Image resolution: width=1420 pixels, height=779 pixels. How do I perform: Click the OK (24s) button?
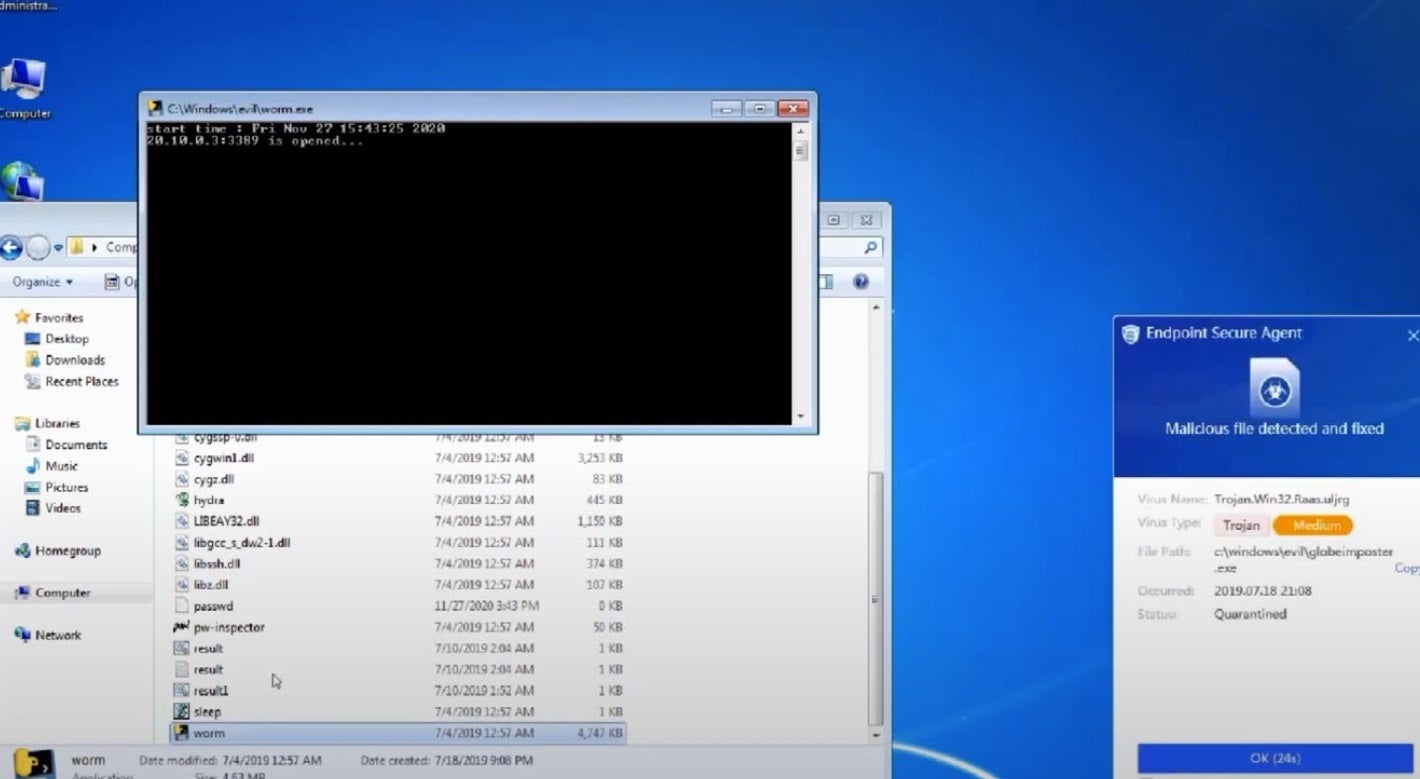(x=1274, y=758)
